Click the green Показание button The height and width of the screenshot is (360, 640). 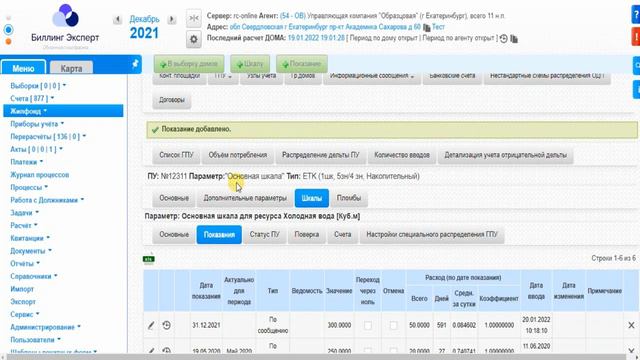coord(302,64)
